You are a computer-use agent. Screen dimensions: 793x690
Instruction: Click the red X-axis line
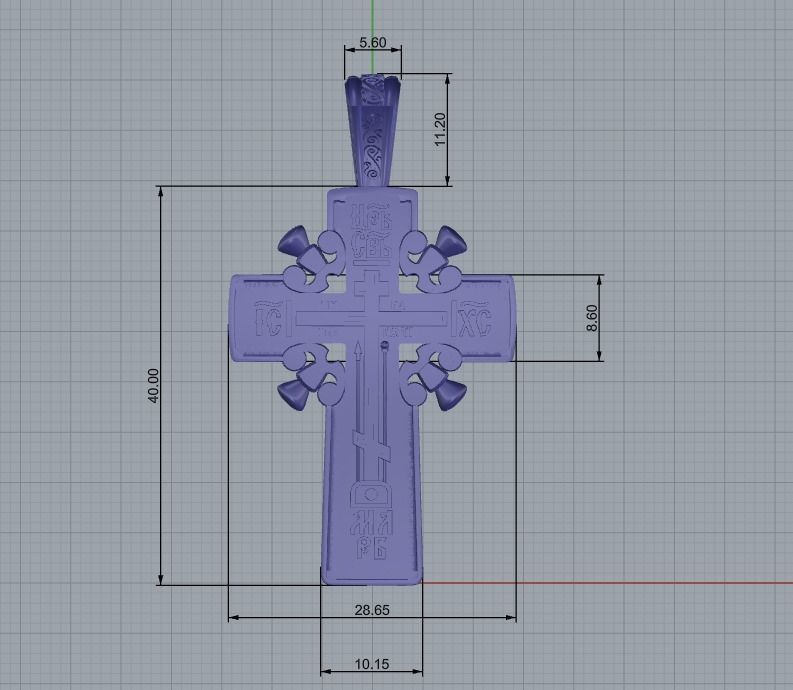point(607,583)
